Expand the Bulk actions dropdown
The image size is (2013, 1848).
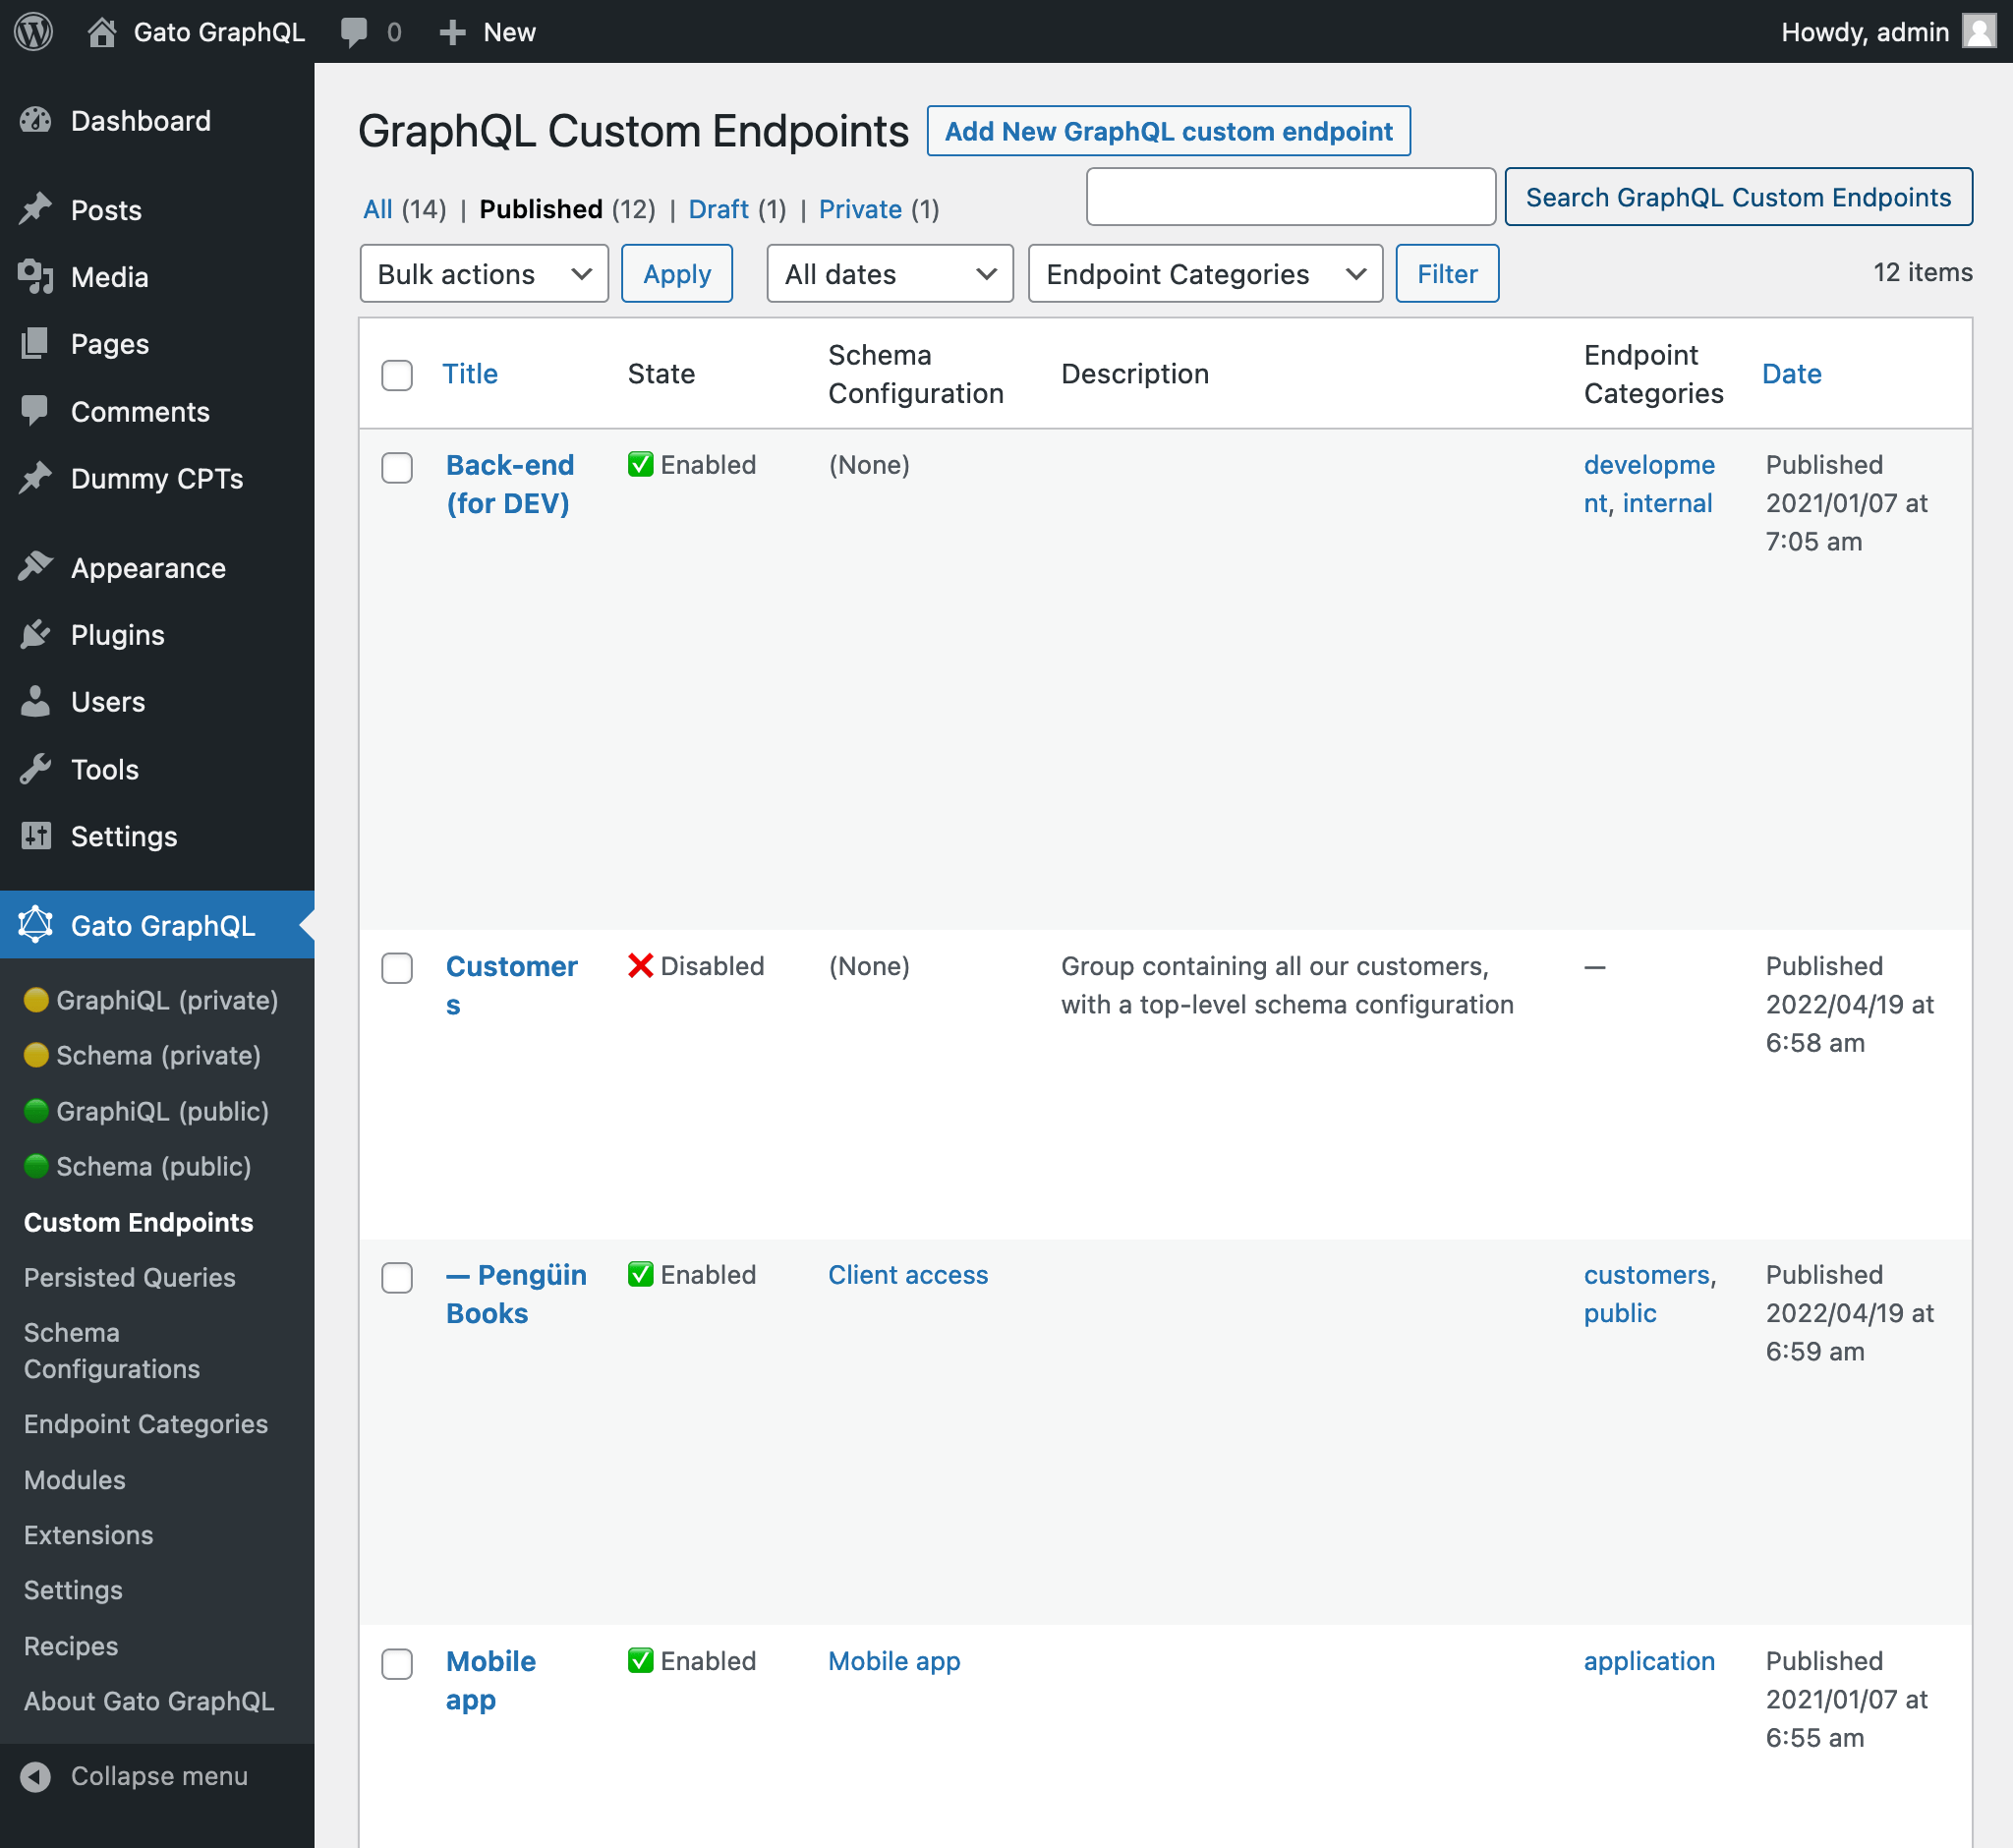point(483,273)
